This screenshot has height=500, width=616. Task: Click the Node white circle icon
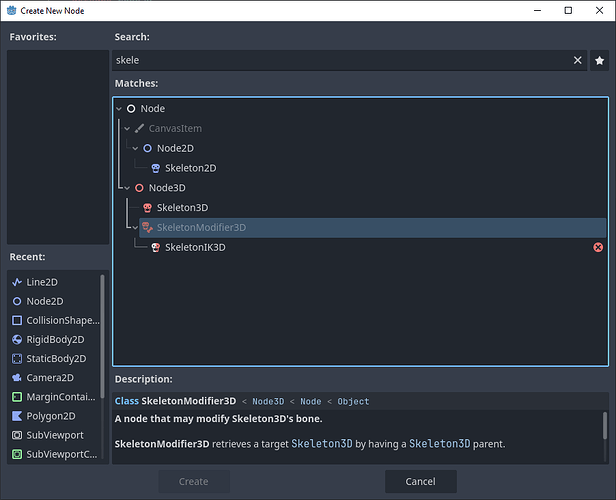[x=131, y=109]
